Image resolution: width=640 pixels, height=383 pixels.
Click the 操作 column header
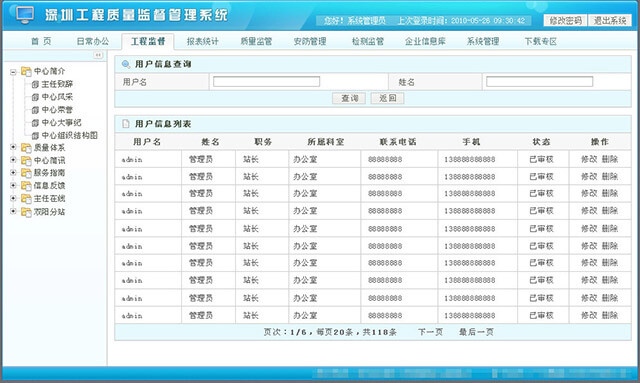tap(600, 142)
